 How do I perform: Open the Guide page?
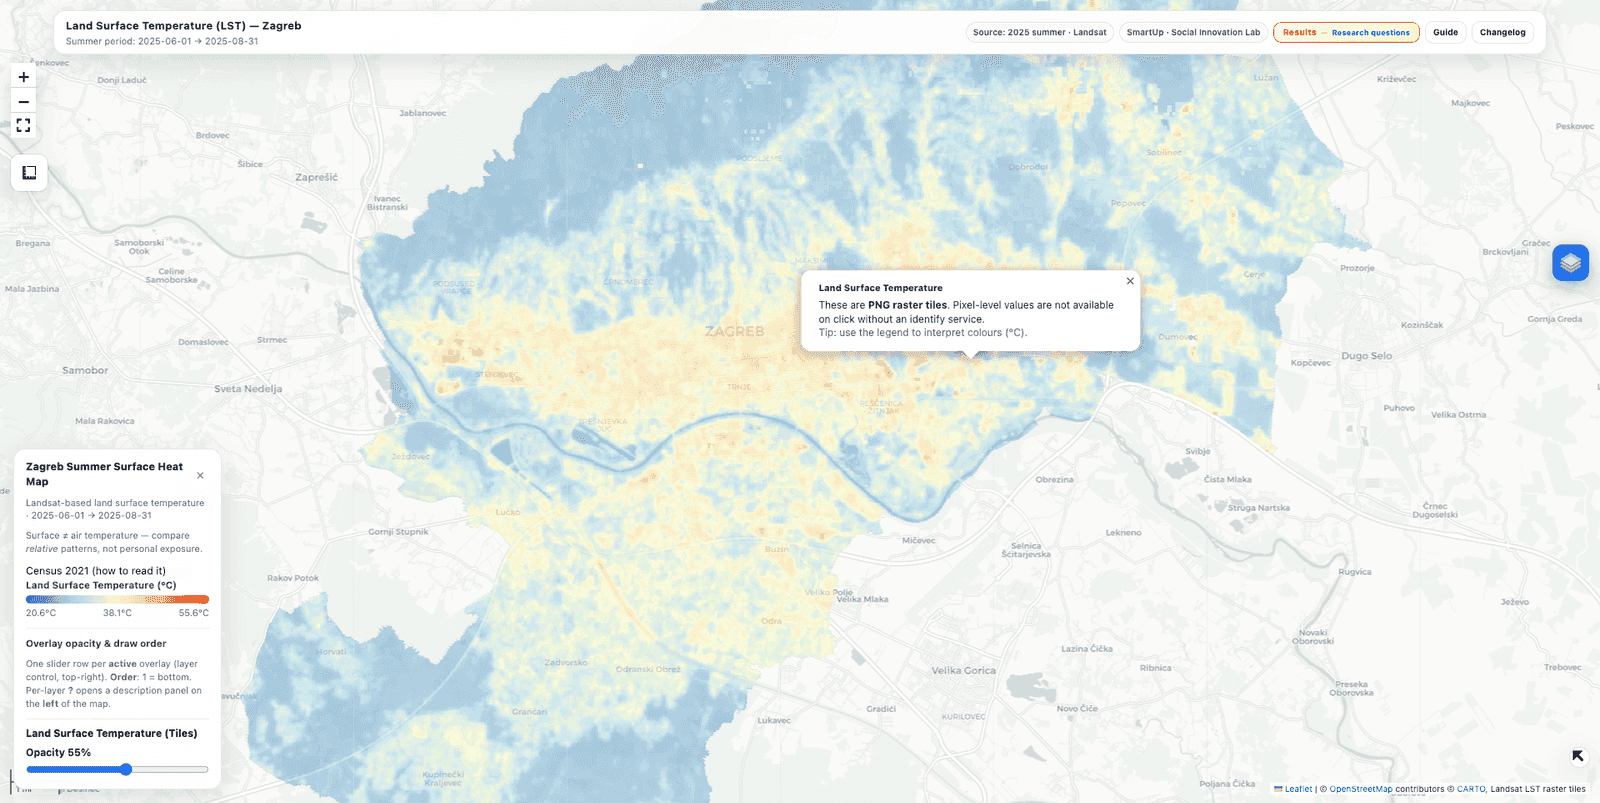click(x=1445, y=33)
